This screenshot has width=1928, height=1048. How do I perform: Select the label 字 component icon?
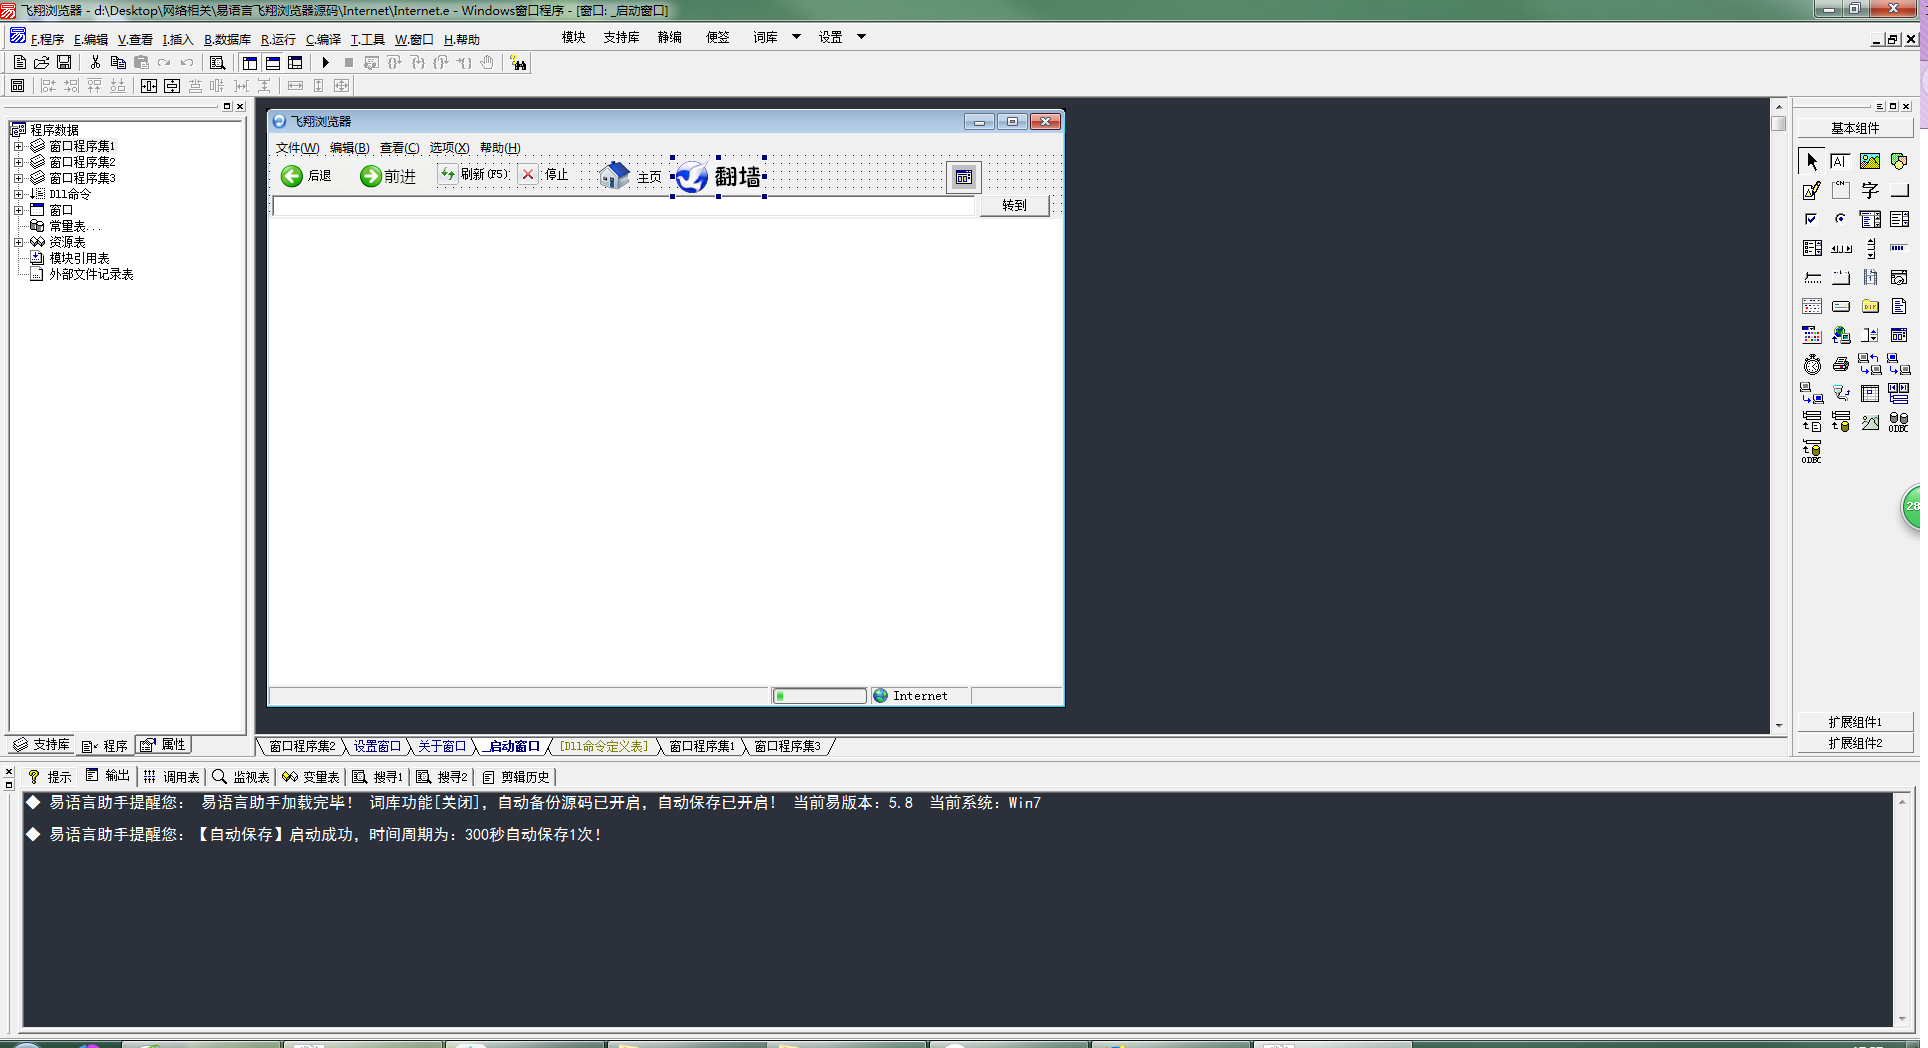point(1869,190)
